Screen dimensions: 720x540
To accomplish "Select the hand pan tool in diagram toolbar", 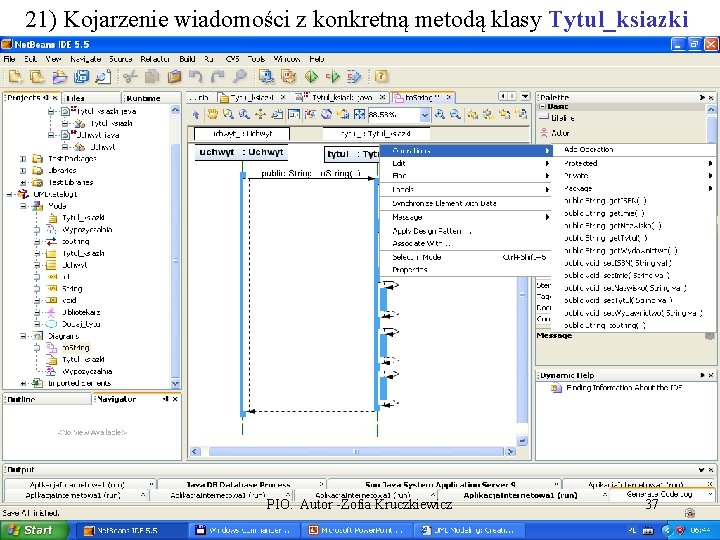I will click(x=212, y=114).
